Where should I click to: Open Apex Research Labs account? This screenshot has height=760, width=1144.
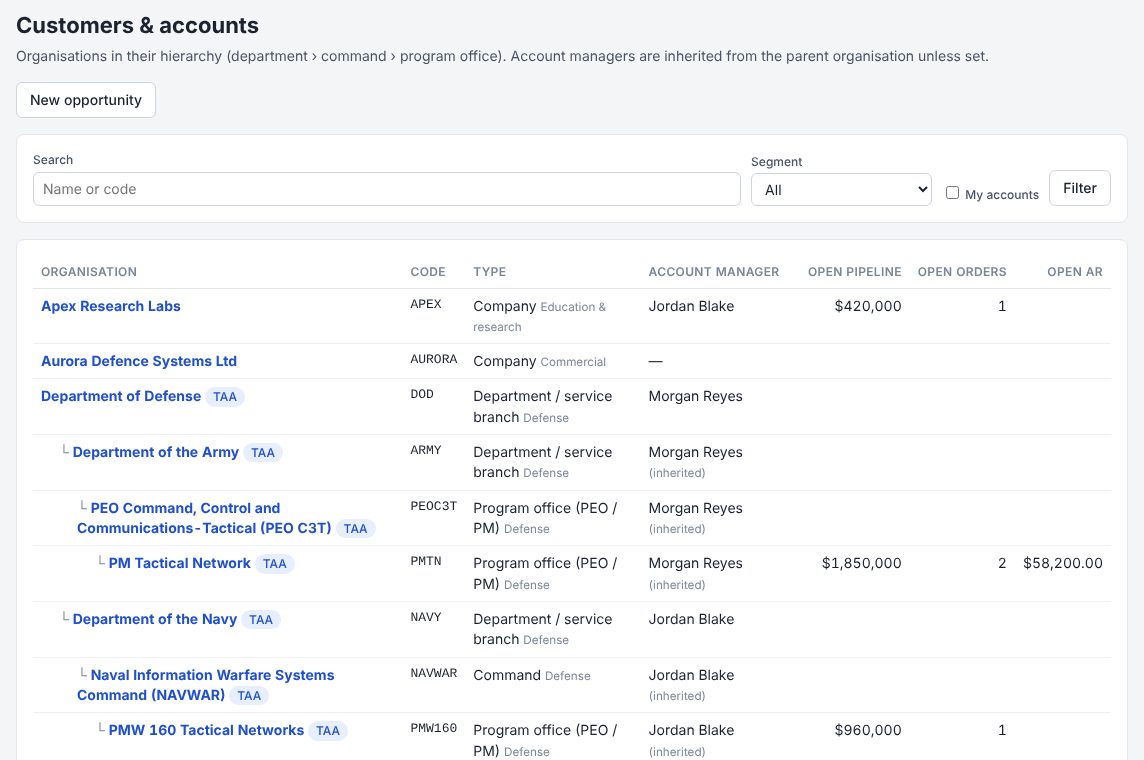tap(111, 306)
